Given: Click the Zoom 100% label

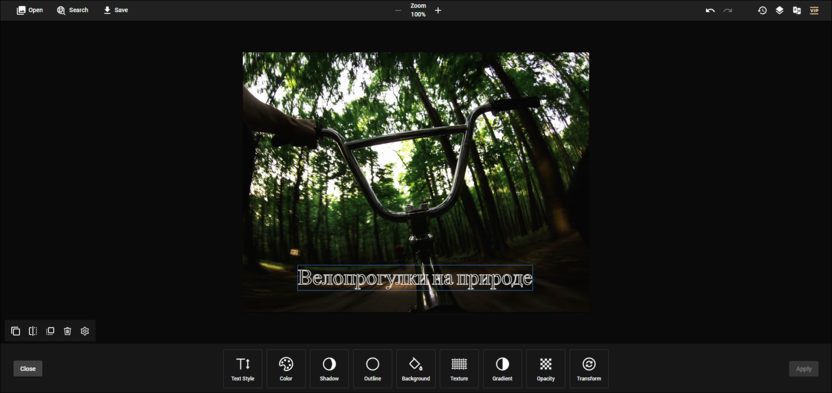Looking at the screenshot, I should tap(418, 10).
